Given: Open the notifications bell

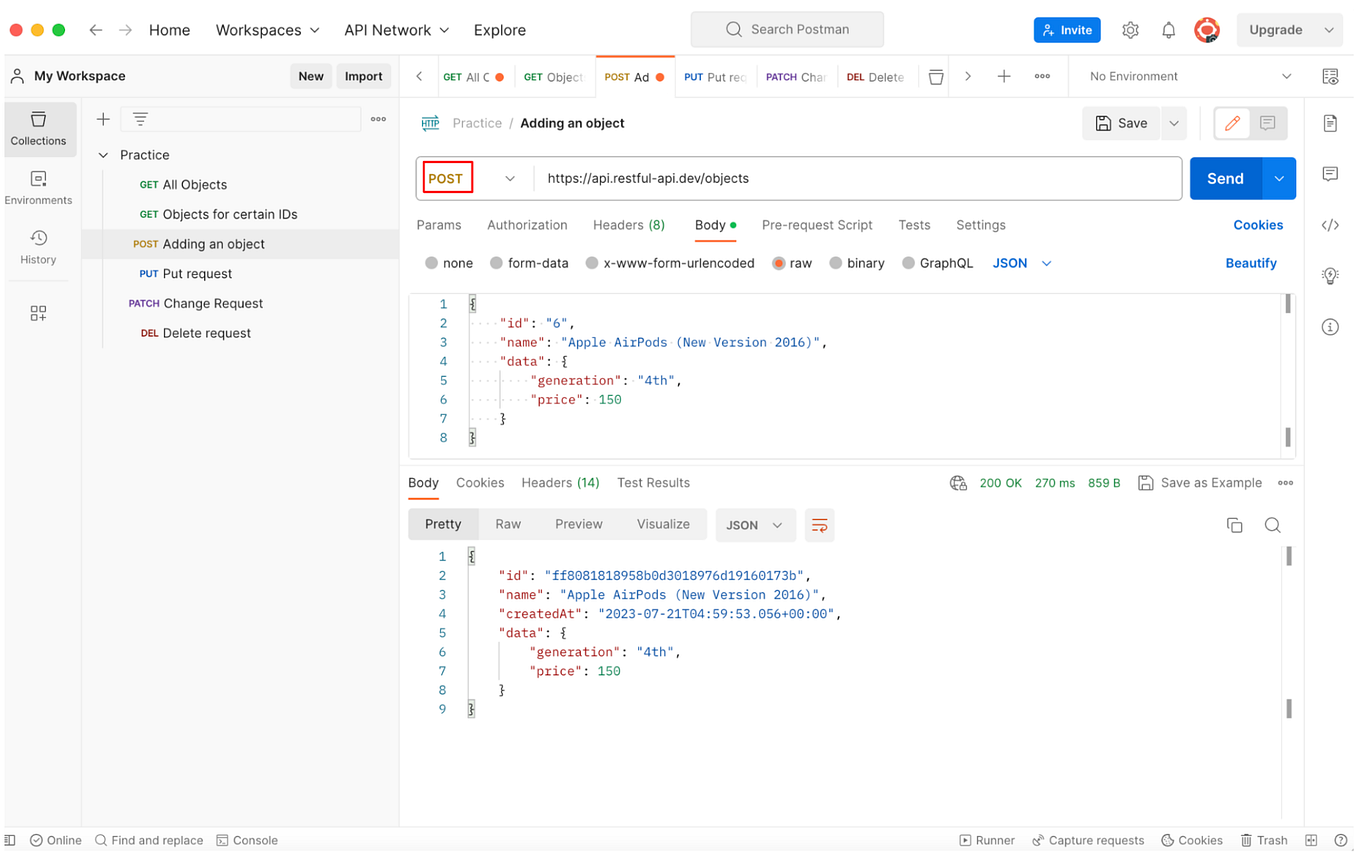Looking at the screenshot, I should pyautogui.click(x=1168, y=30).
